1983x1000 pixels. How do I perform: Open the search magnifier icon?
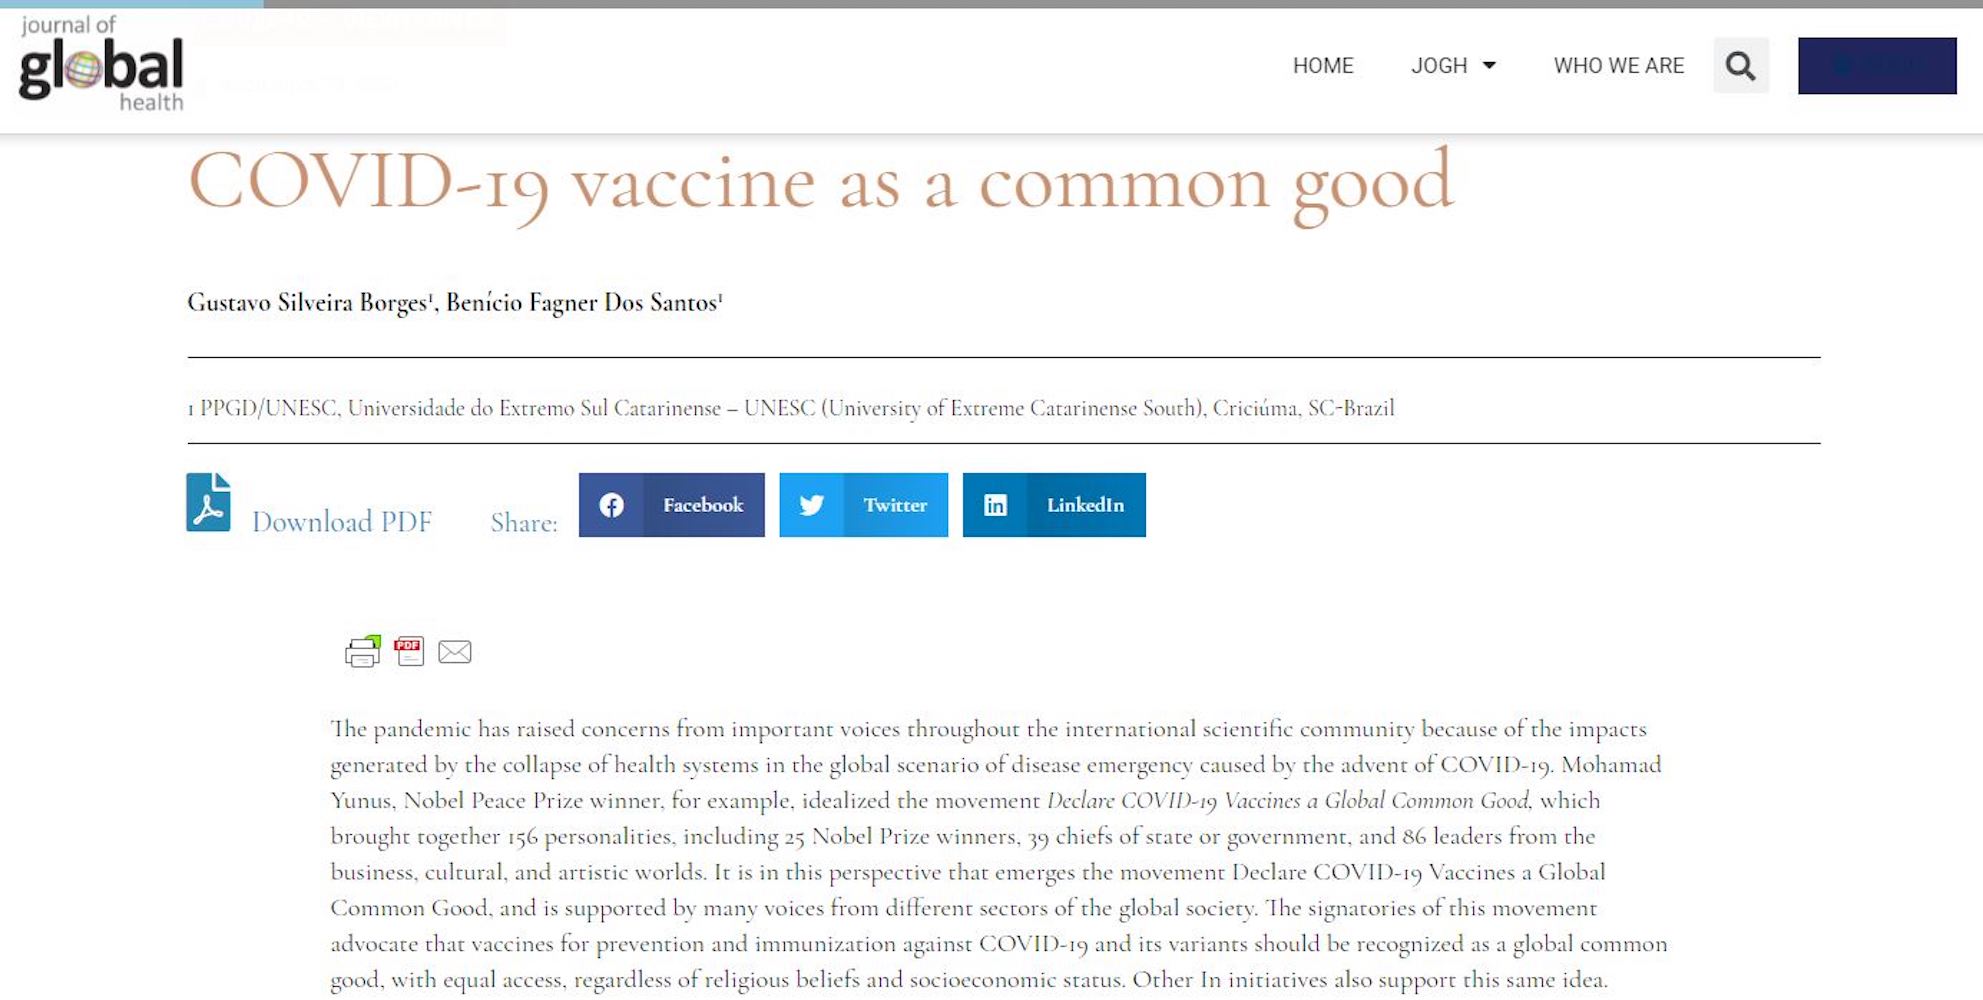(x=1740, y=66)
